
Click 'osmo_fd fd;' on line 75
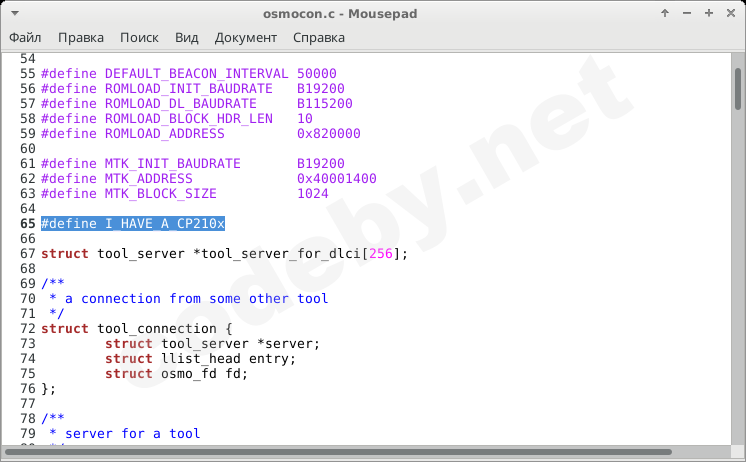point(205,374)
